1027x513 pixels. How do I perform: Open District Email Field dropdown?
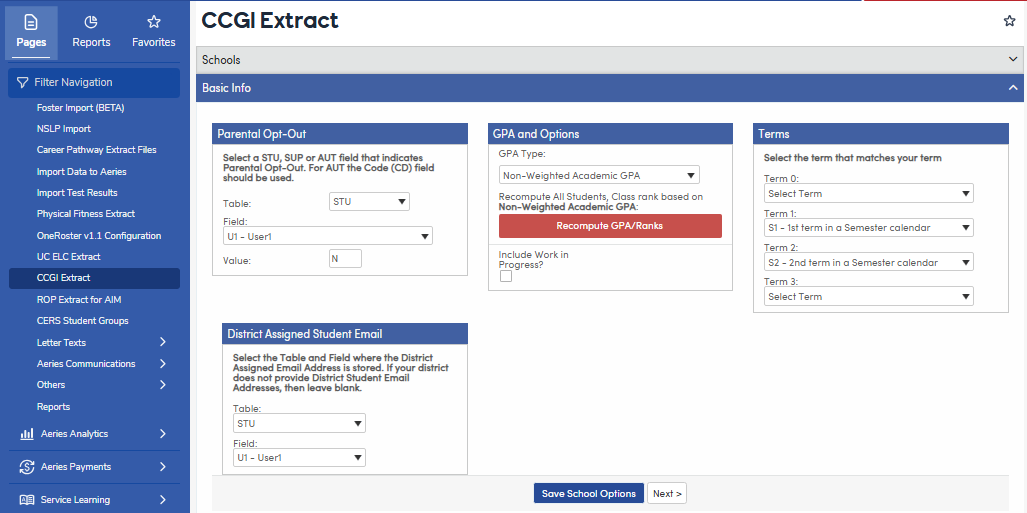(x=299, y=457)
